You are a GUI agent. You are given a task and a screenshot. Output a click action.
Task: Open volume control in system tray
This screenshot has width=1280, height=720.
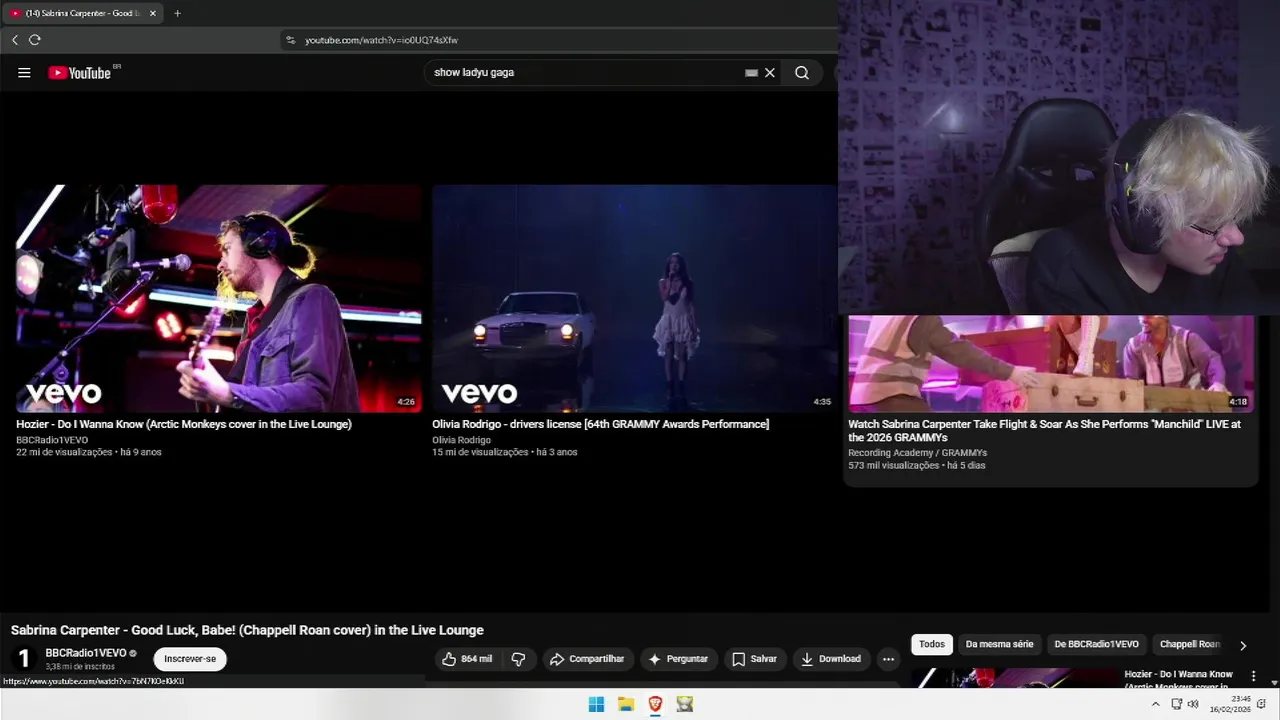tap(1193, 704)
